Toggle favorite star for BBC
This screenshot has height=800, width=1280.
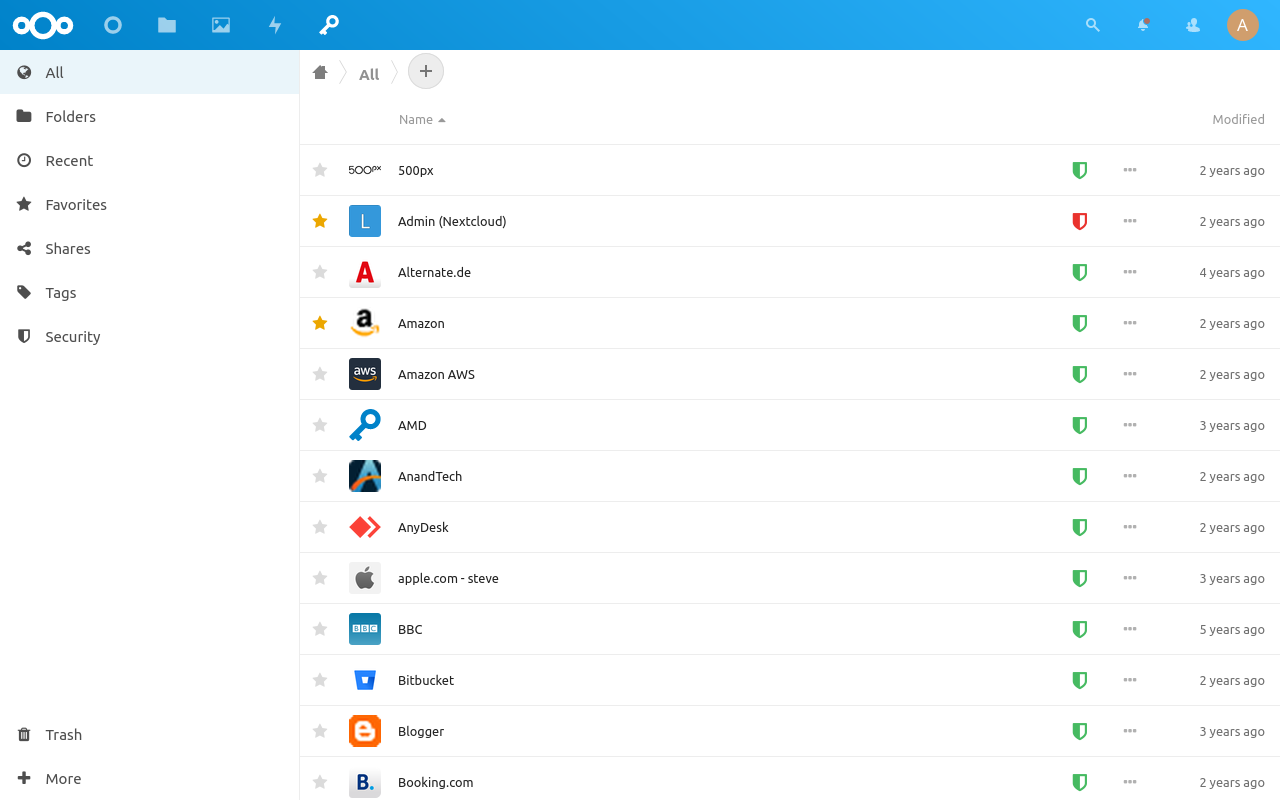320,629
